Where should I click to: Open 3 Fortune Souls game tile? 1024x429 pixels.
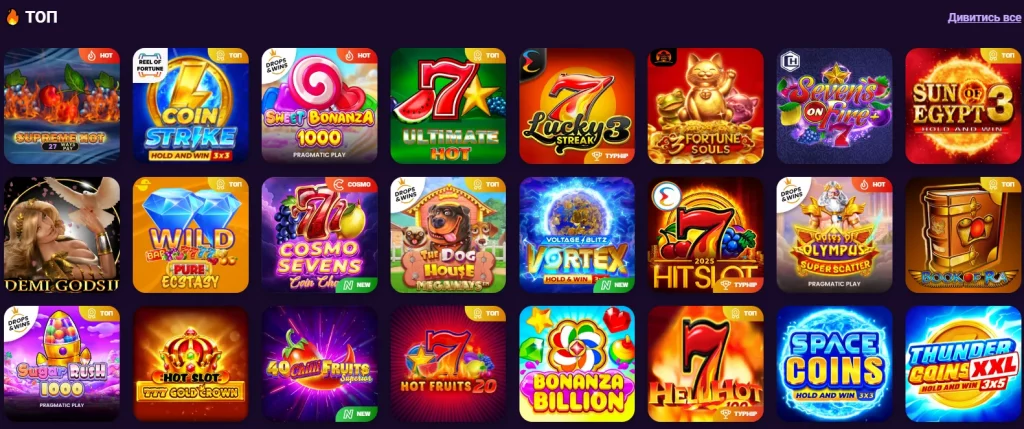click(705, 105)
